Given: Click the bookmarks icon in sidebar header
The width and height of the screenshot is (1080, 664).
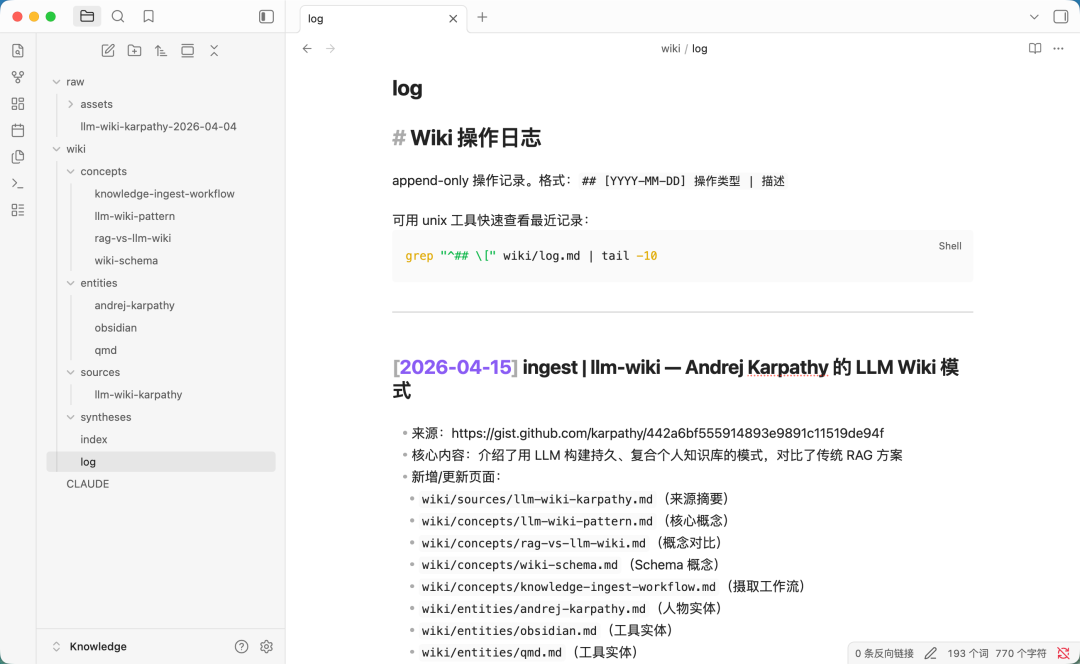Looking at the screenshot, I should point(148,17).
